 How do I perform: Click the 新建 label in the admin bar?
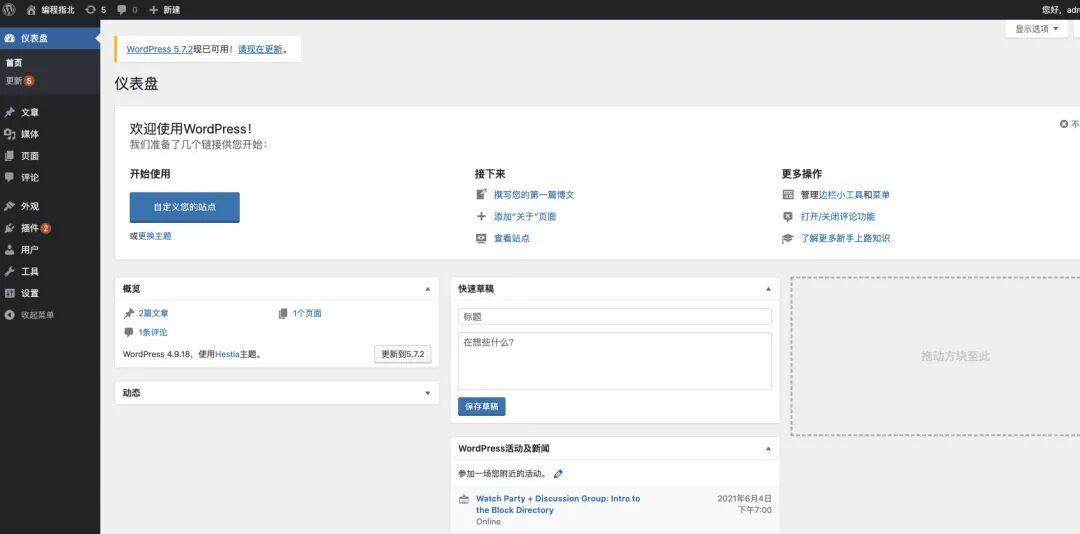pyautogui.click(x=172, y=10)
